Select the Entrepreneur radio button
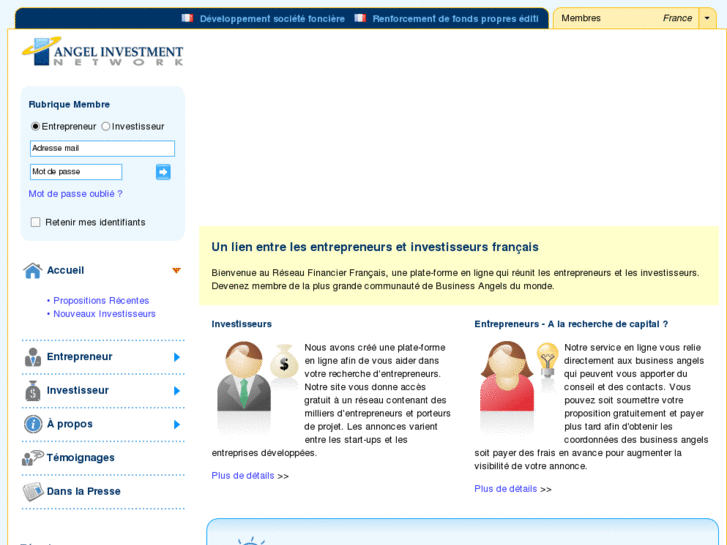 tap(35, 126)
